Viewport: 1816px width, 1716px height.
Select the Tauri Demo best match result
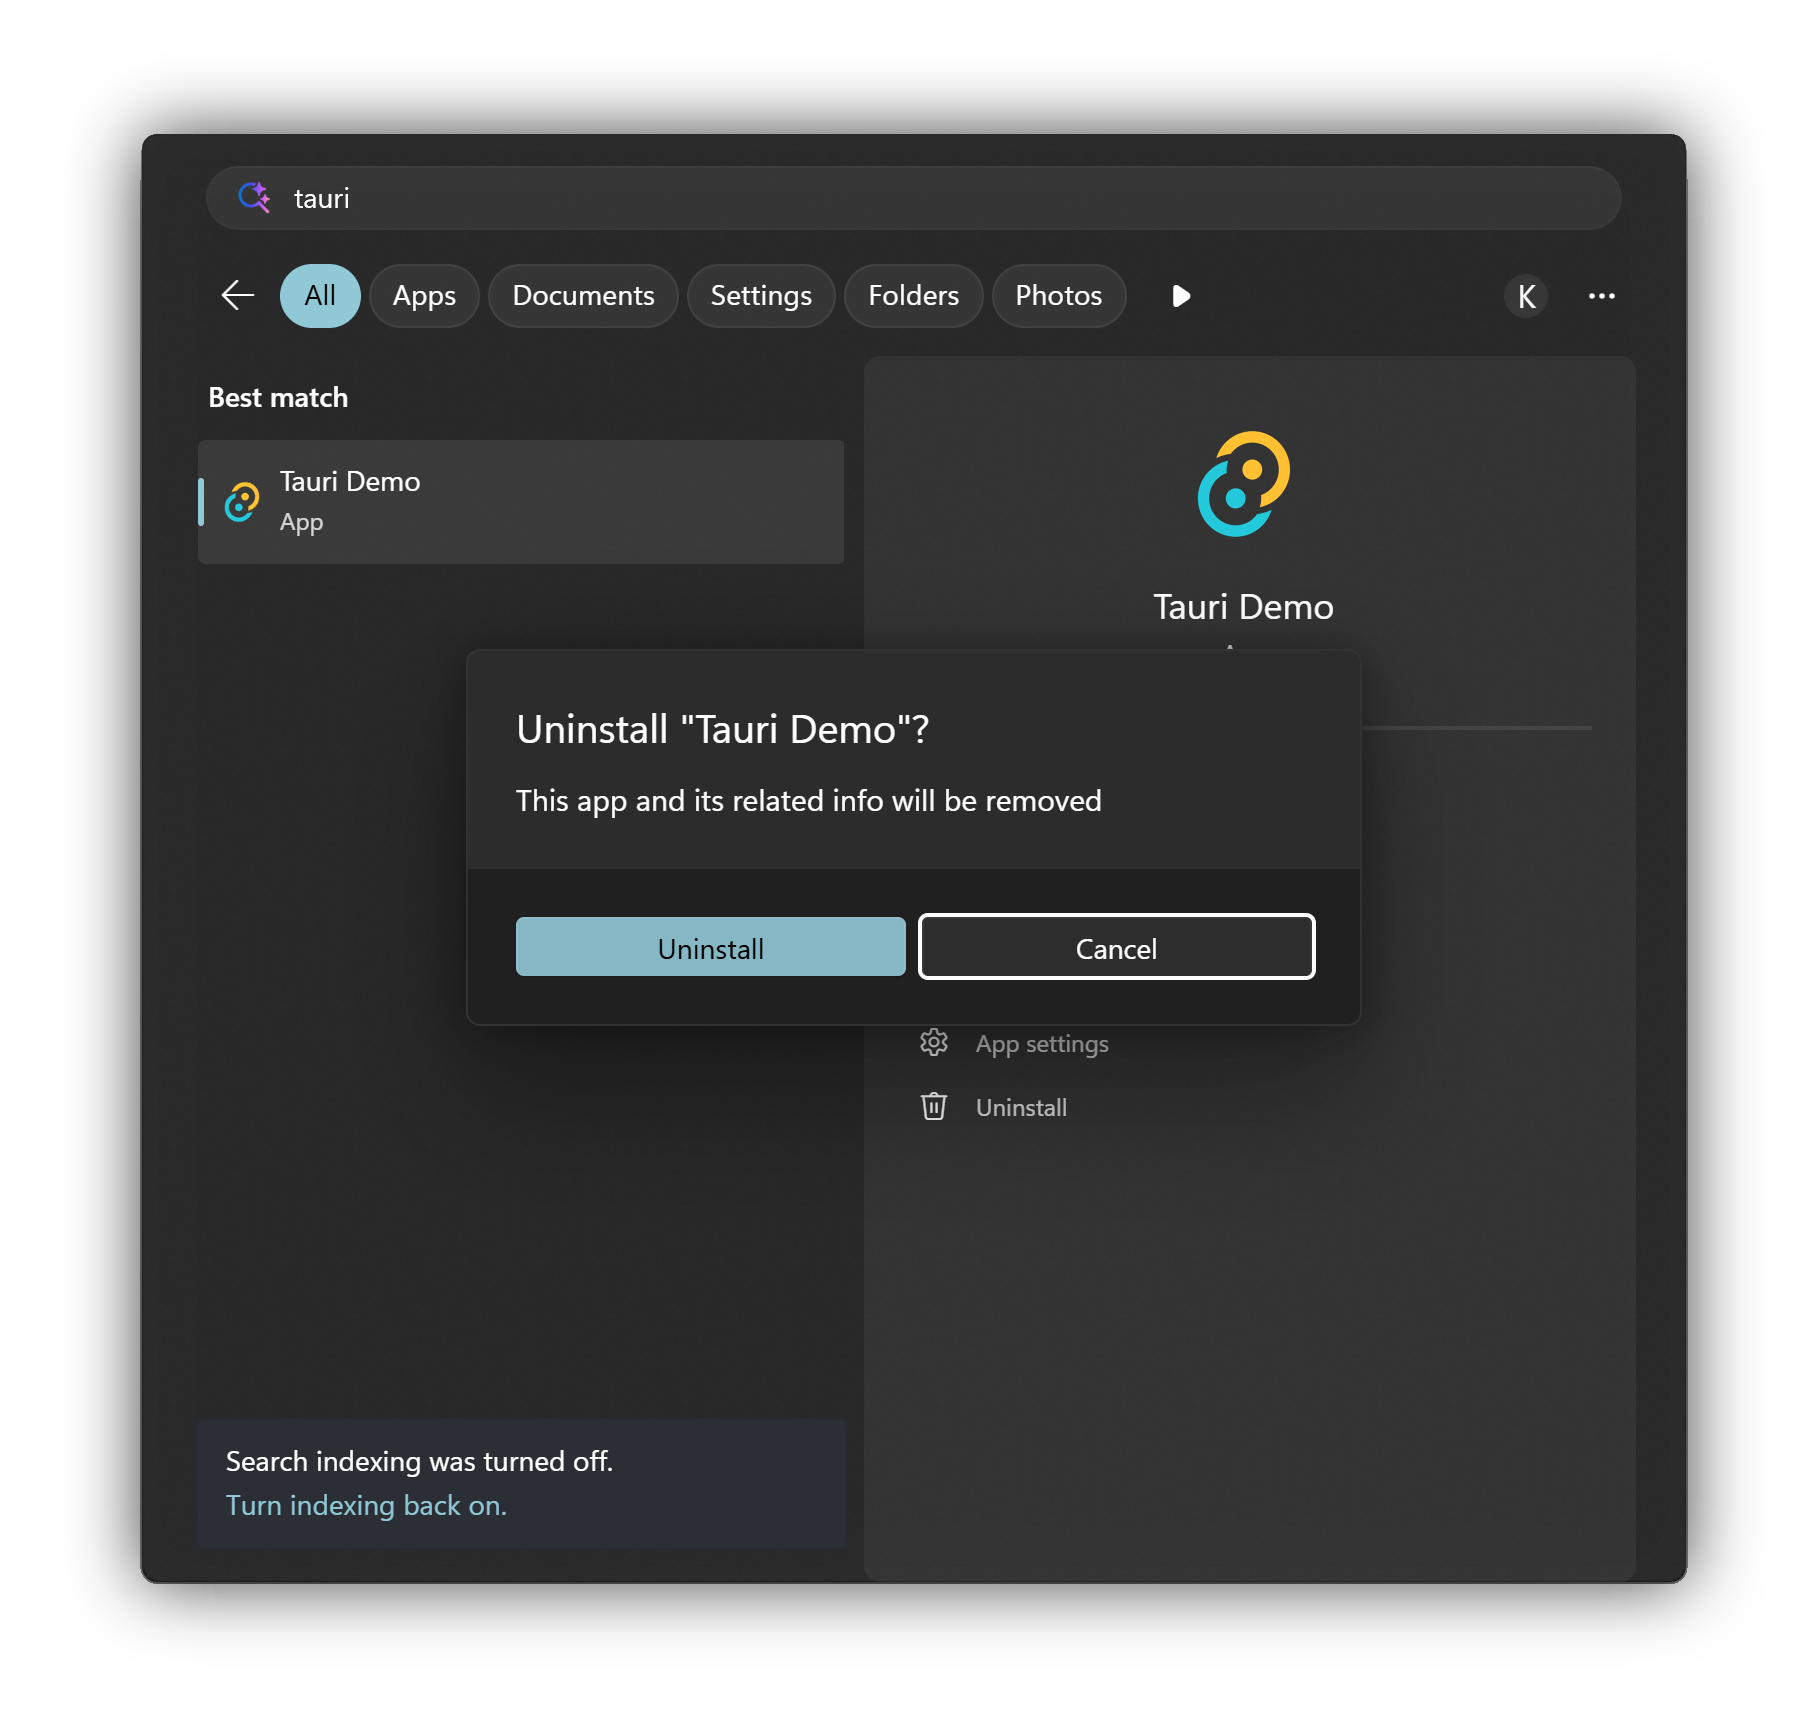[x=521, y=502]
